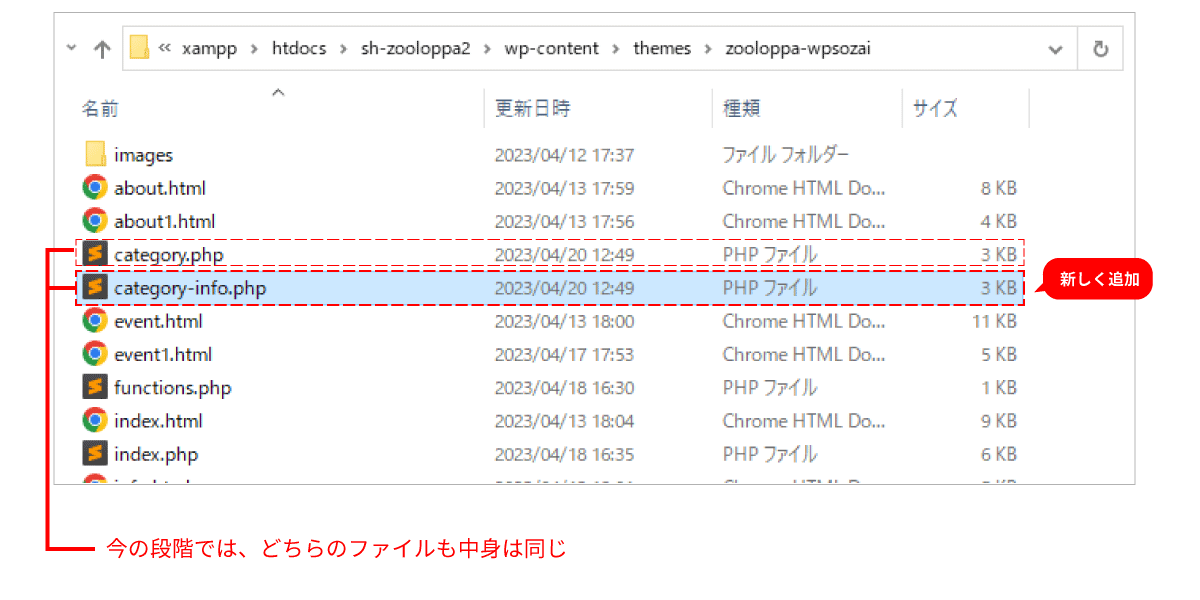Click the 11 KB size of event.html
Viewport: 1200px width, 600px height.
994,321
